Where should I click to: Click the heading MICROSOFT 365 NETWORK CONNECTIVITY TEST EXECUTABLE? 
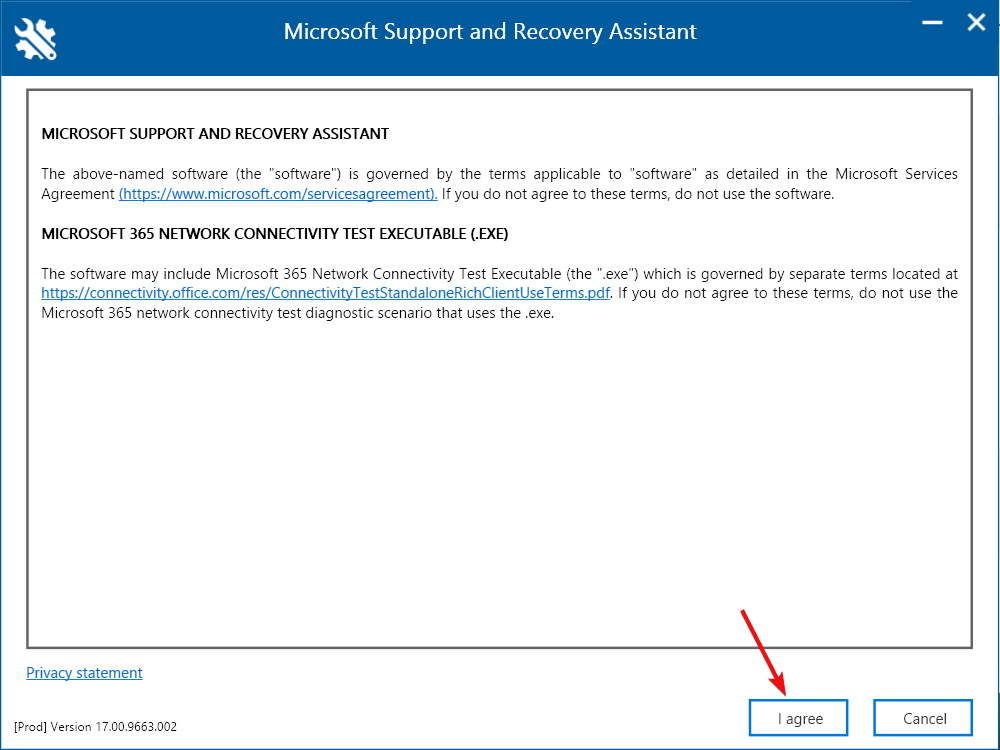(275, 234)
